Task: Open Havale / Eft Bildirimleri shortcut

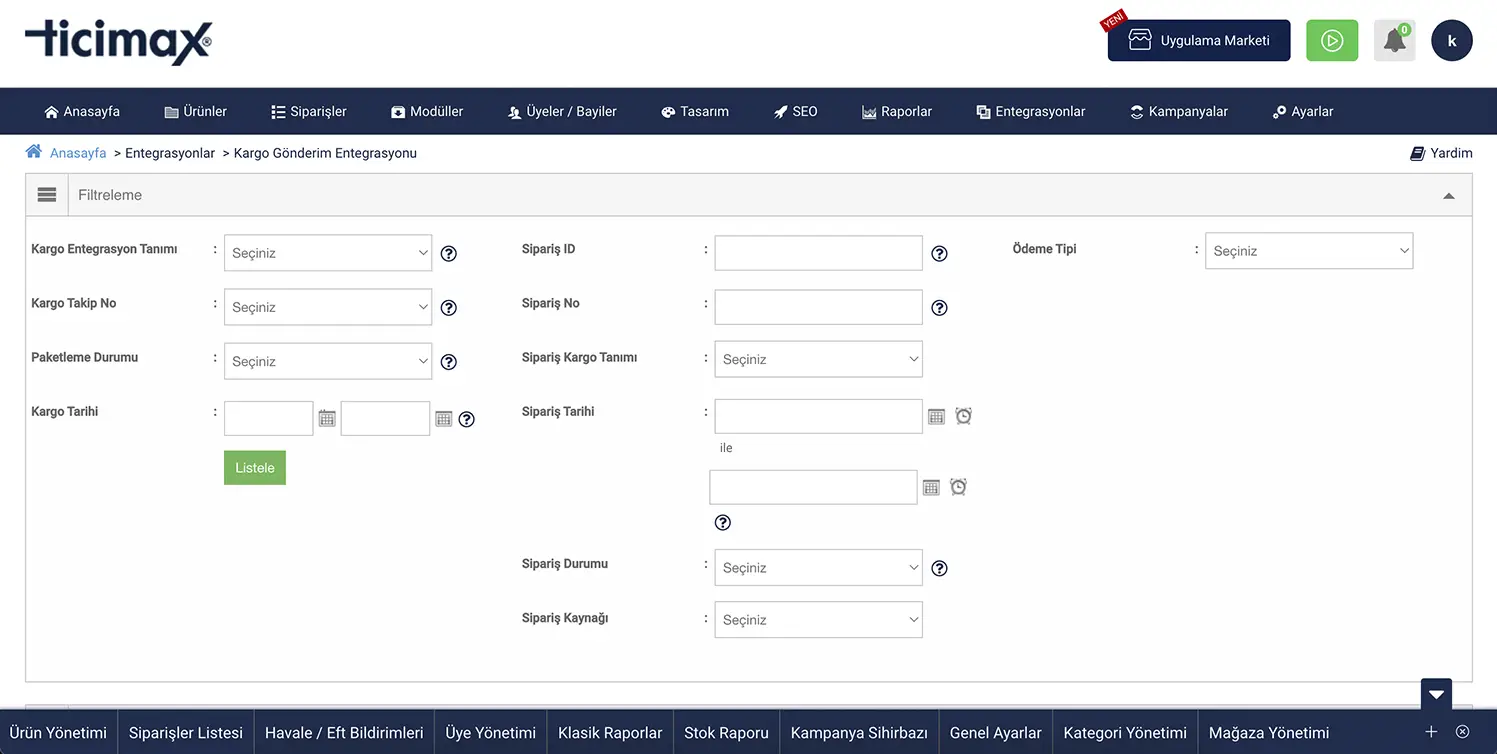Action: [x=344, y=733]
